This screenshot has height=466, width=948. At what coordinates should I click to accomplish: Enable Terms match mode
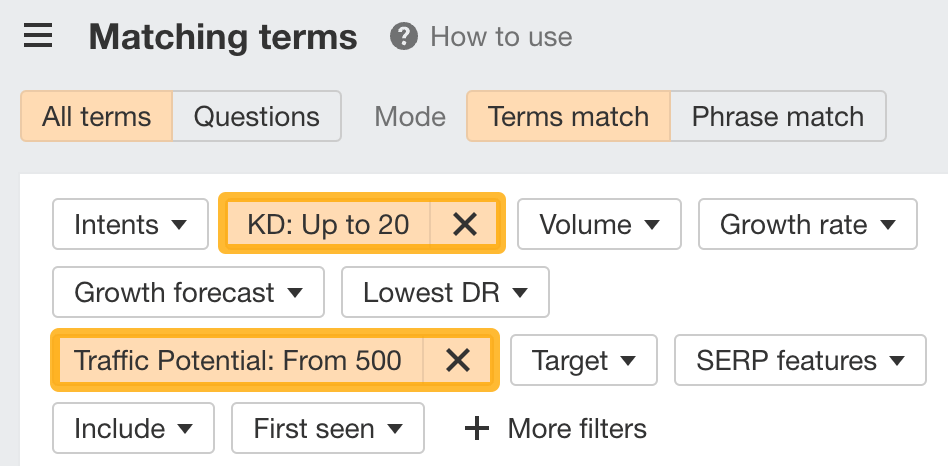click(x=568, y=116)
